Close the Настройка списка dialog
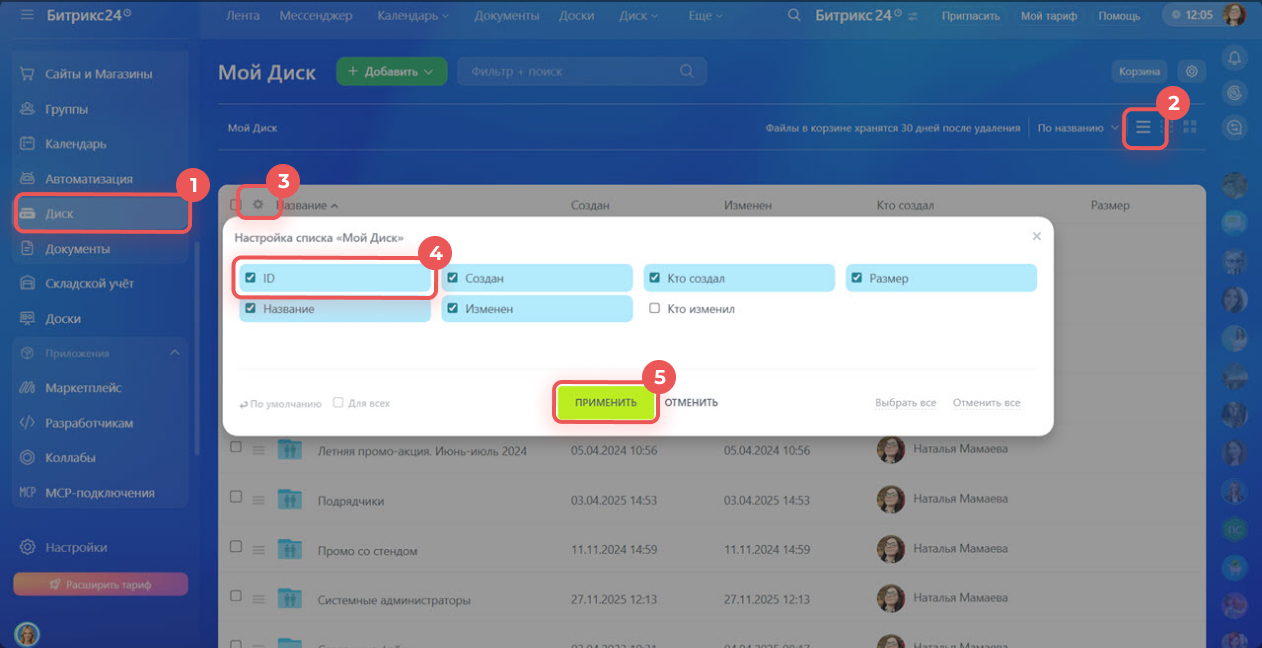This screenshot has width=1262, height=648. point(1036,237)
